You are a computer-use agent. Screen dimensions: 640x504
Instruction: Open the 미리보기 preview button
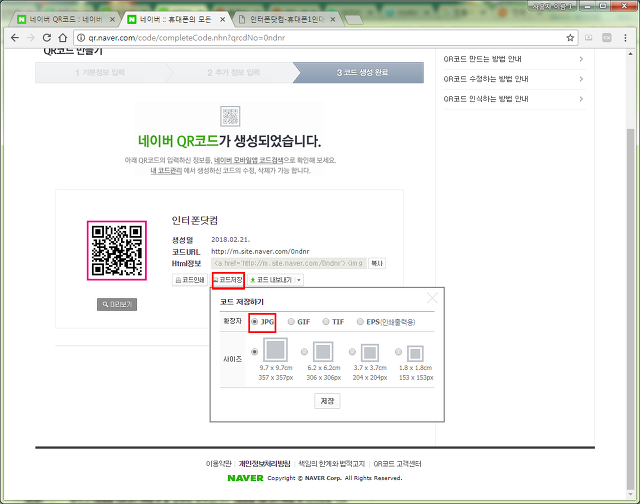pos(117,304)
